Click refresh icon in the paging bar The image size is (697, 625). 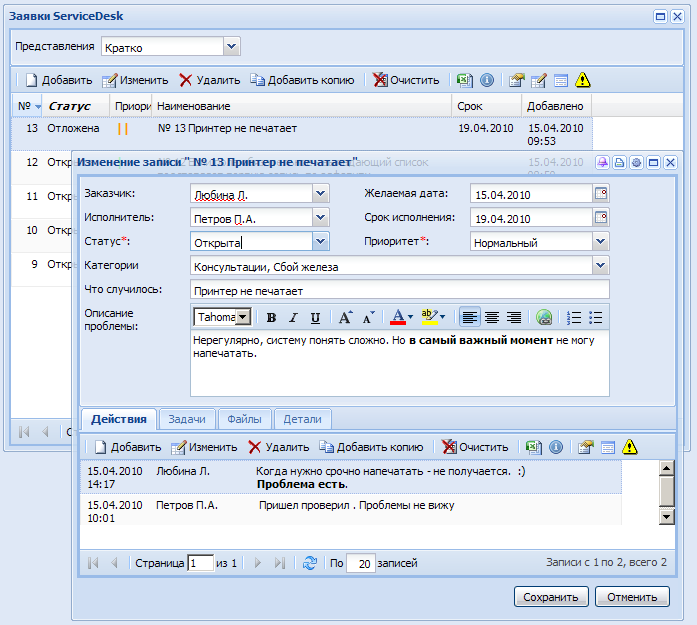point(310,563)
